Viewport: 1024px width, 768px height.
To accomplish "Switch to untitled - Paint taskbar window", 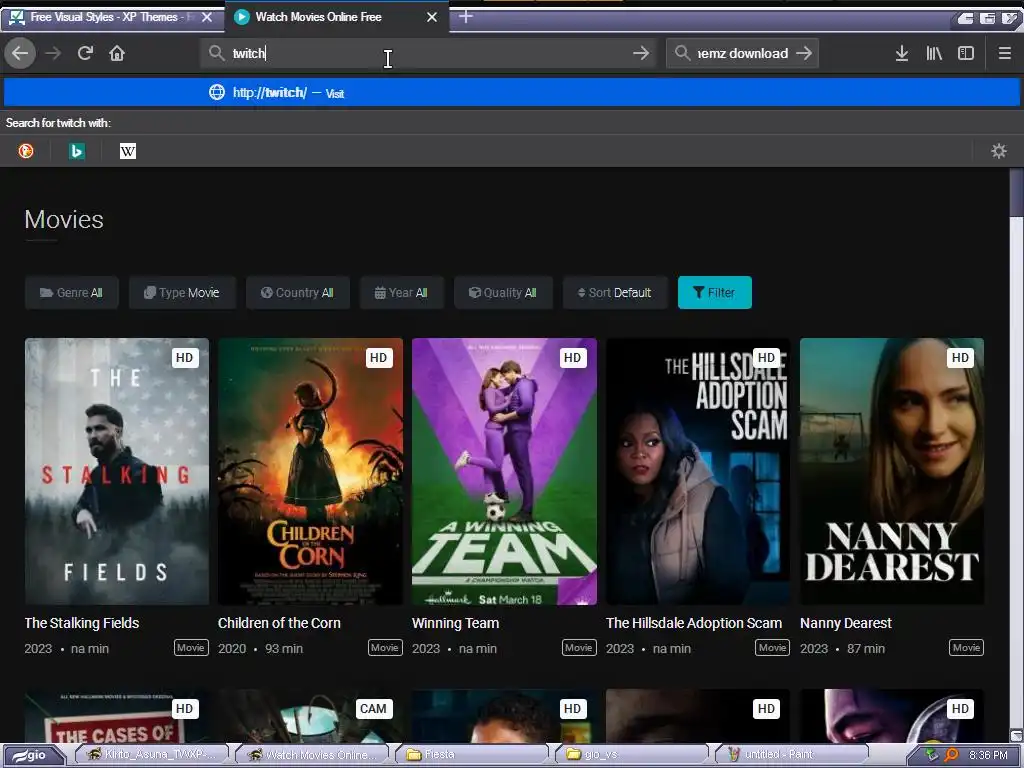I will click(792, 755).
